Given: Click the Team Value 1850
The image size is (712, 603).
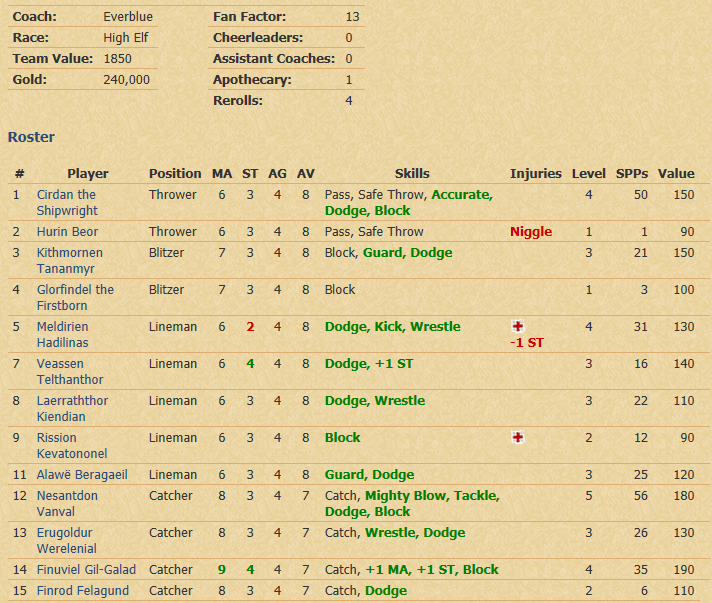Looking at the screenshot, I should tap(118, 59).
